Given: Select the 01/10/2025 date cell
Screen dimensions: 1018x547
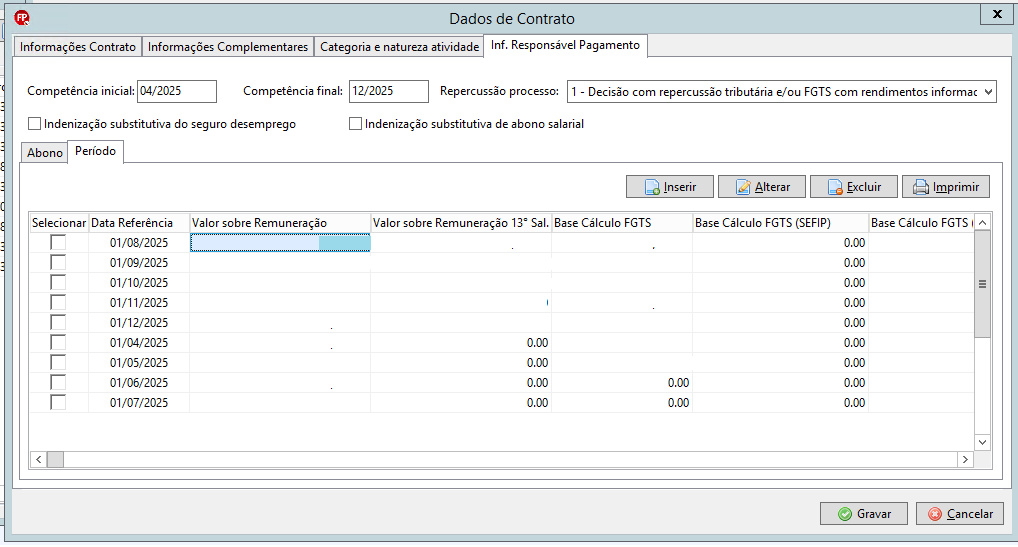Looking at the screenshot, I should coord(139,283).
